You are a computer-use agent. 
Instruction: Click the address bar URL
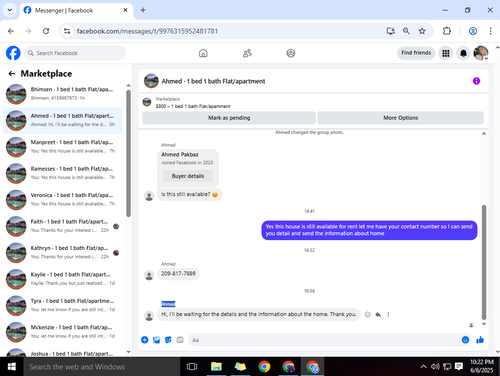147,31
